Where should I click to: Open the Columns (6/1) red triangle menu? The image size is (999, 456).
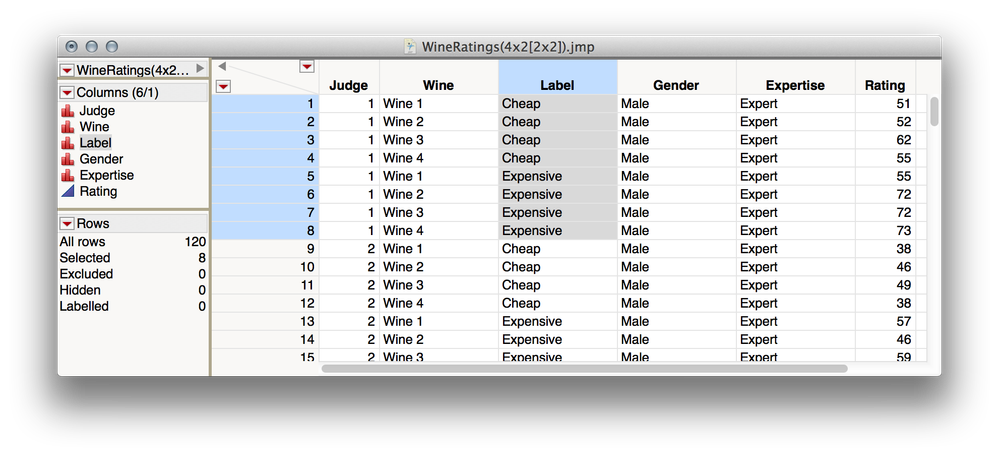click(67, 93)
